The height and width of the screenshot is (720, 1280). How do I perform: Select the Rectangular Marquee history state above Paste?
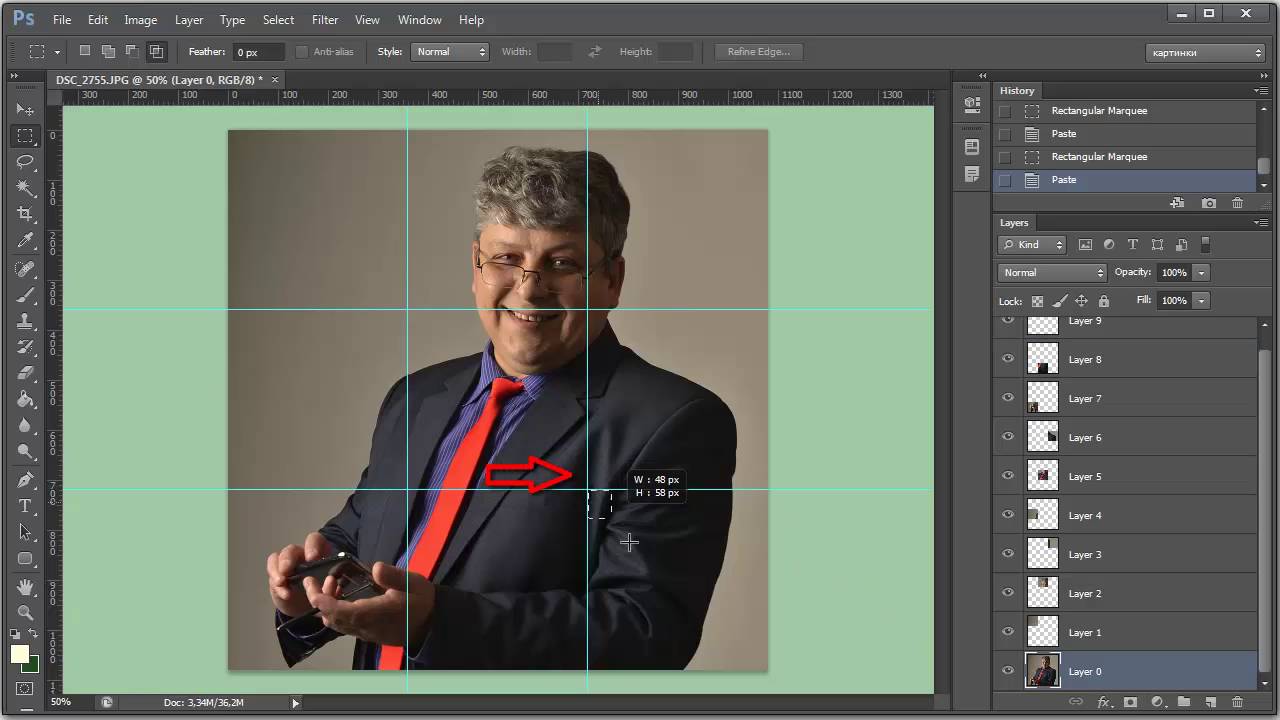[x=1098, y=157]
